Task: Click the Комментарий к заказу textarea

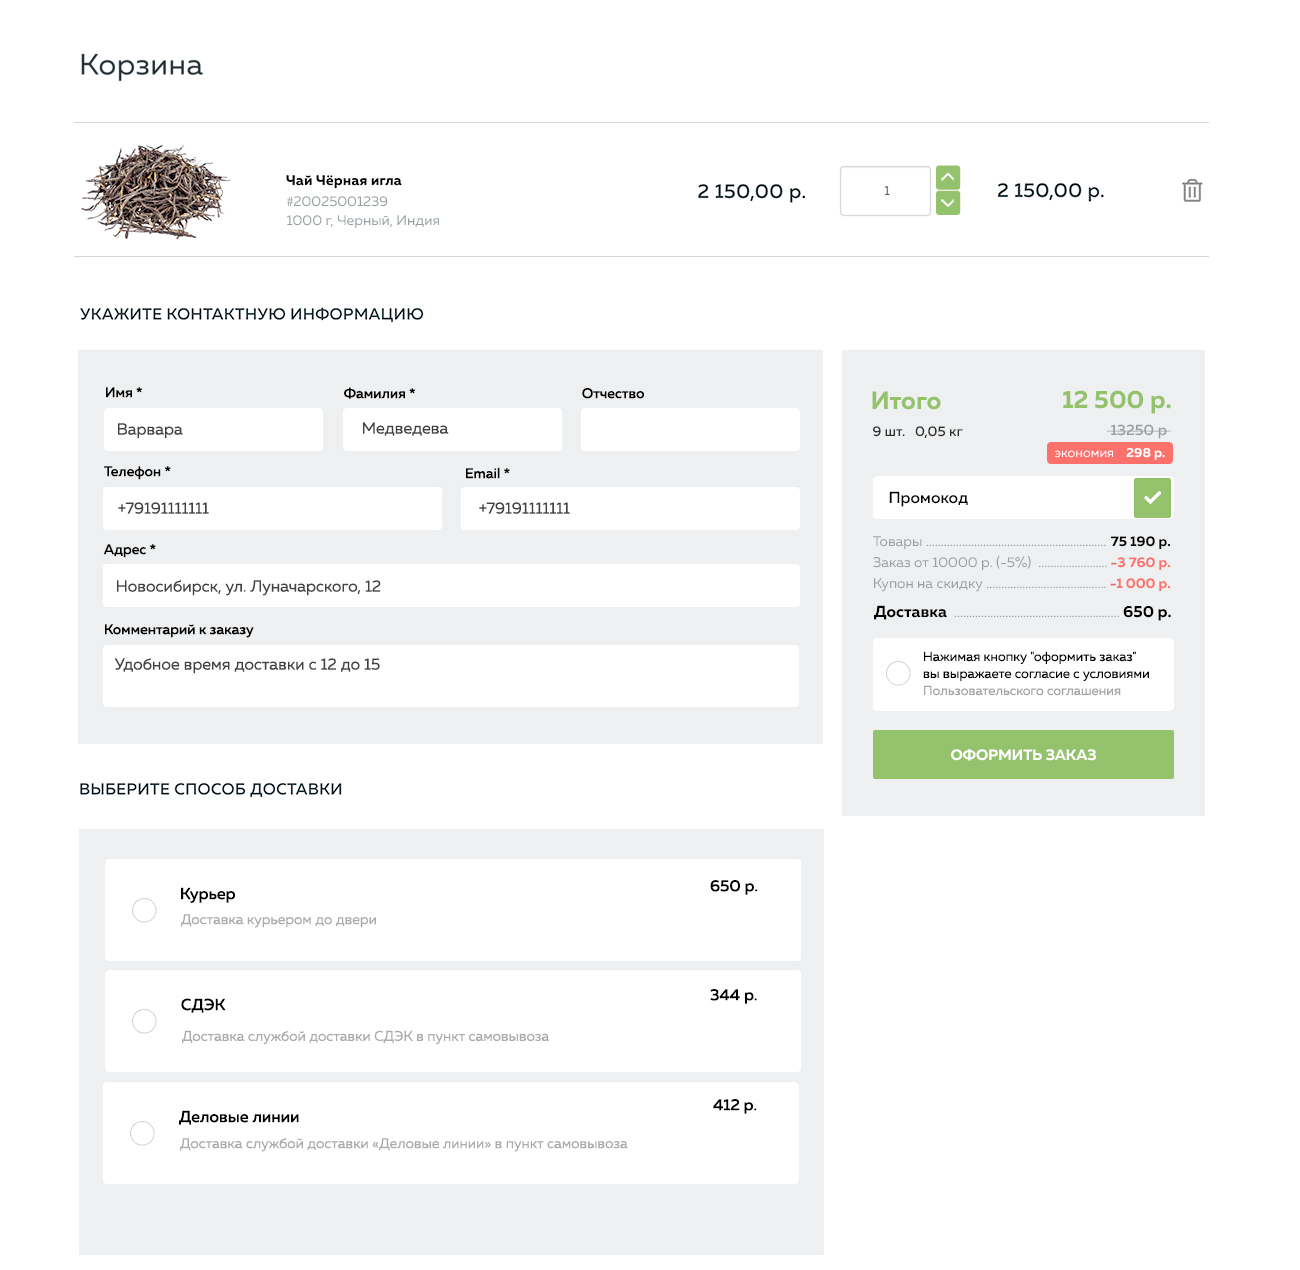Action: click(x=451, y=676)
